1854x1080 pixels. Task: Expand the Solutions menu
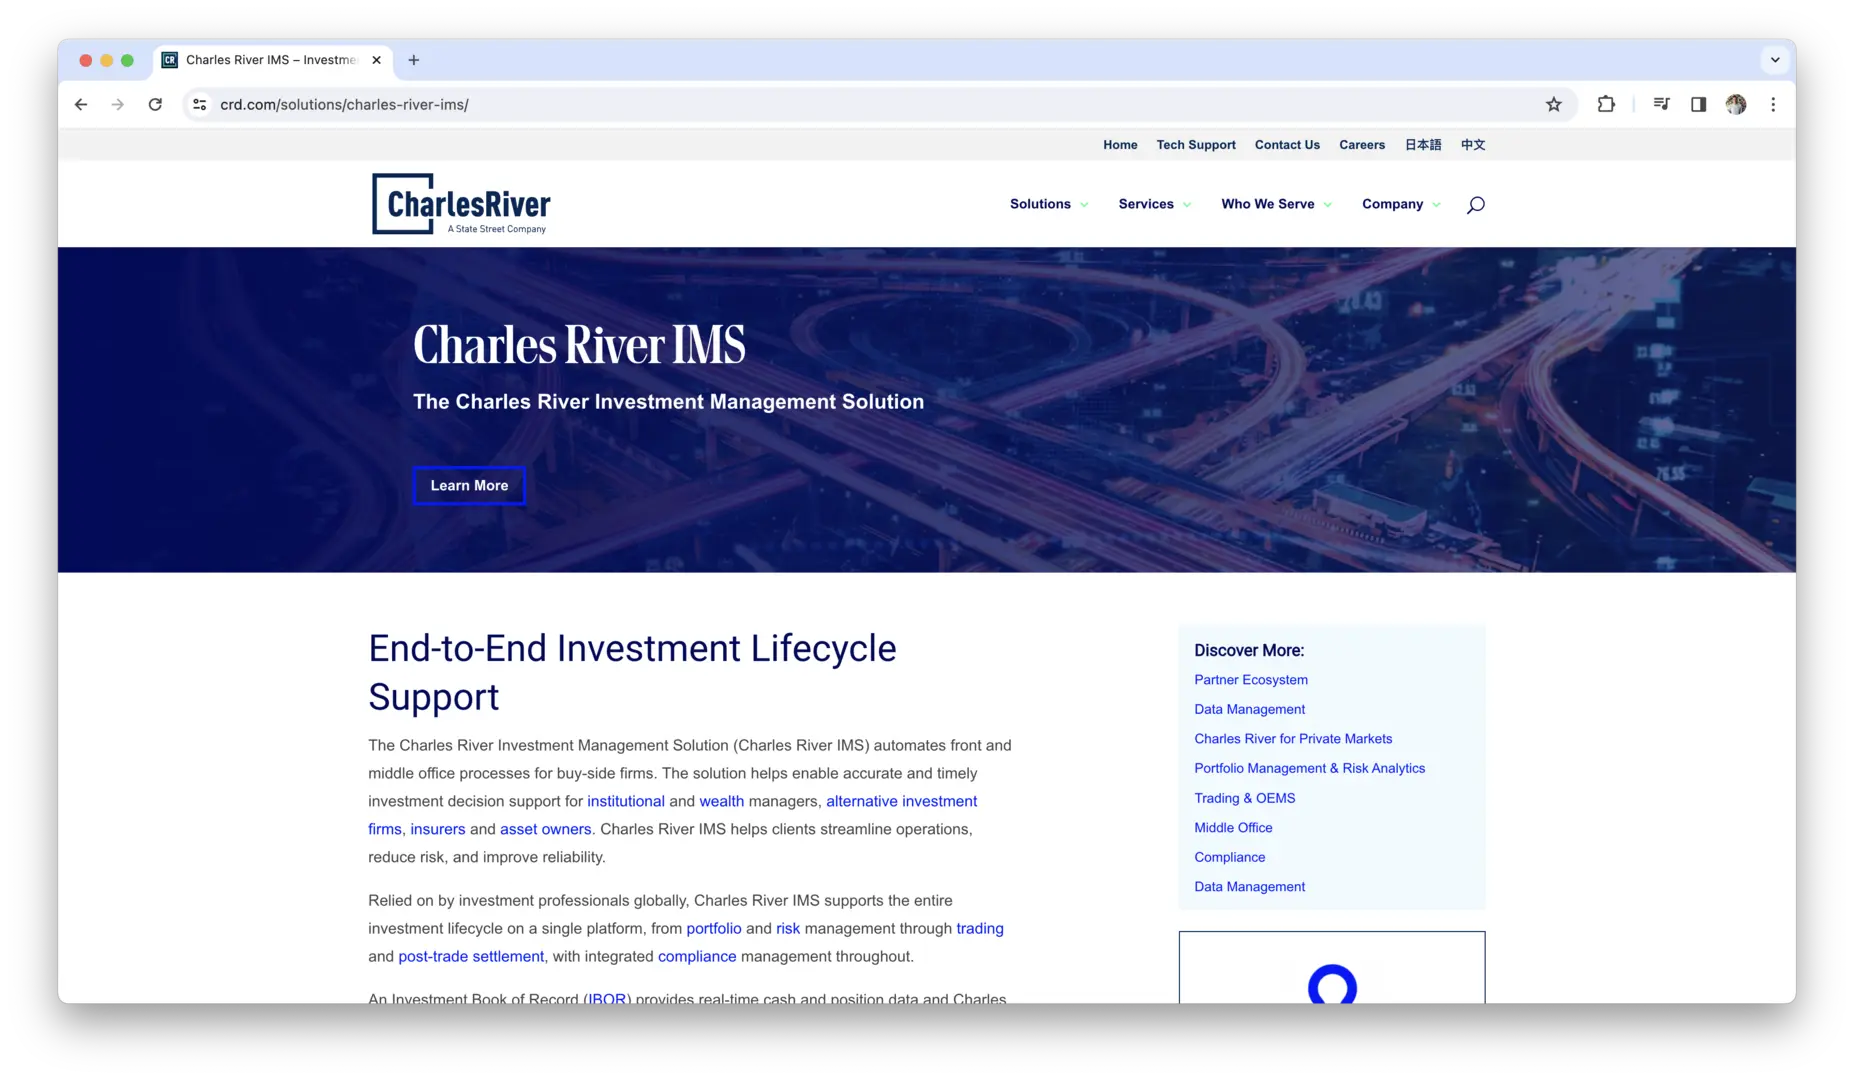pyautogui.click(x=1049, y=204)
